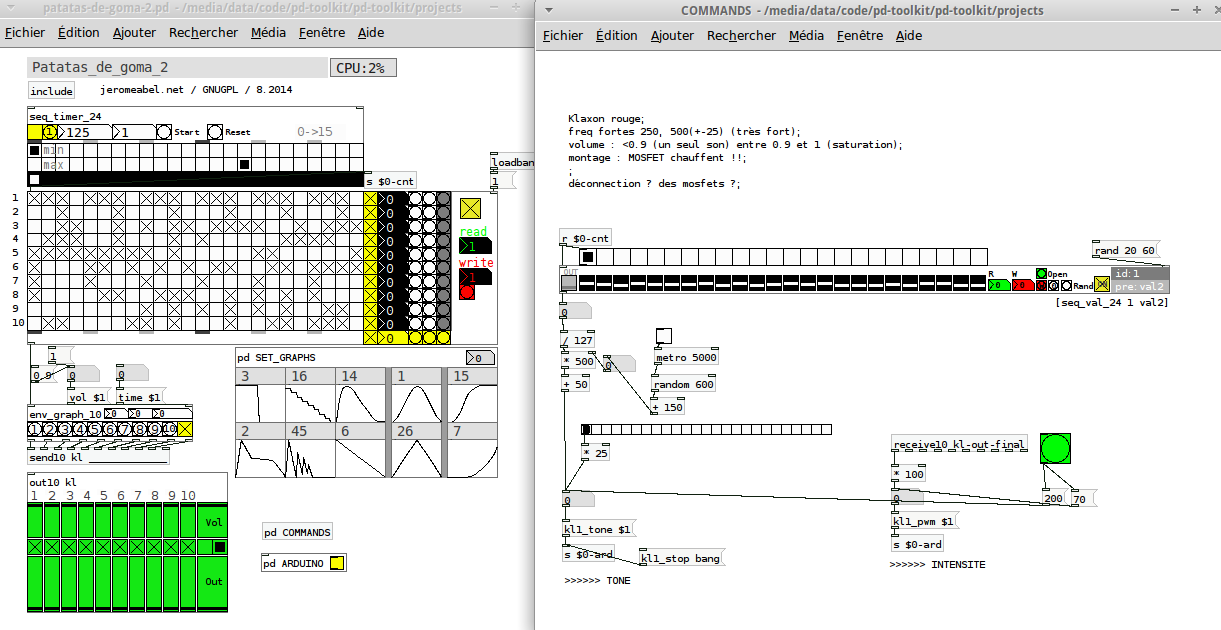Toggle the yellow X box beside Rand
Screen dimensions: 1221x630
1101,284
